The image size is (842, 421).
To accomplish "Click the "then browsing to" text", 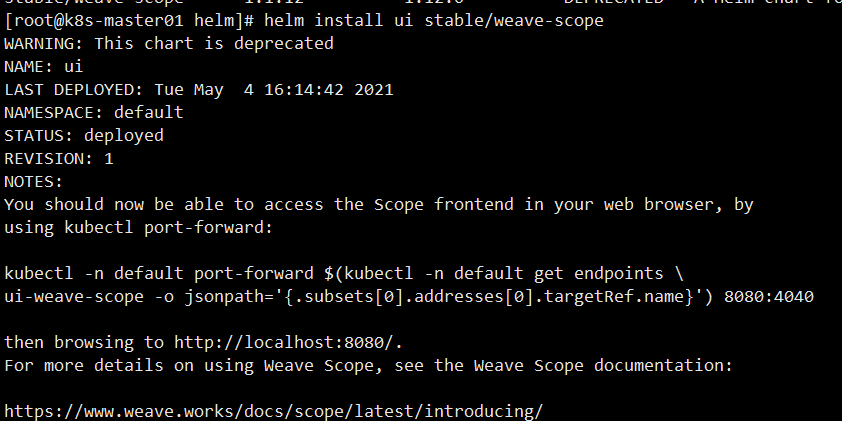I will (84, 343).
